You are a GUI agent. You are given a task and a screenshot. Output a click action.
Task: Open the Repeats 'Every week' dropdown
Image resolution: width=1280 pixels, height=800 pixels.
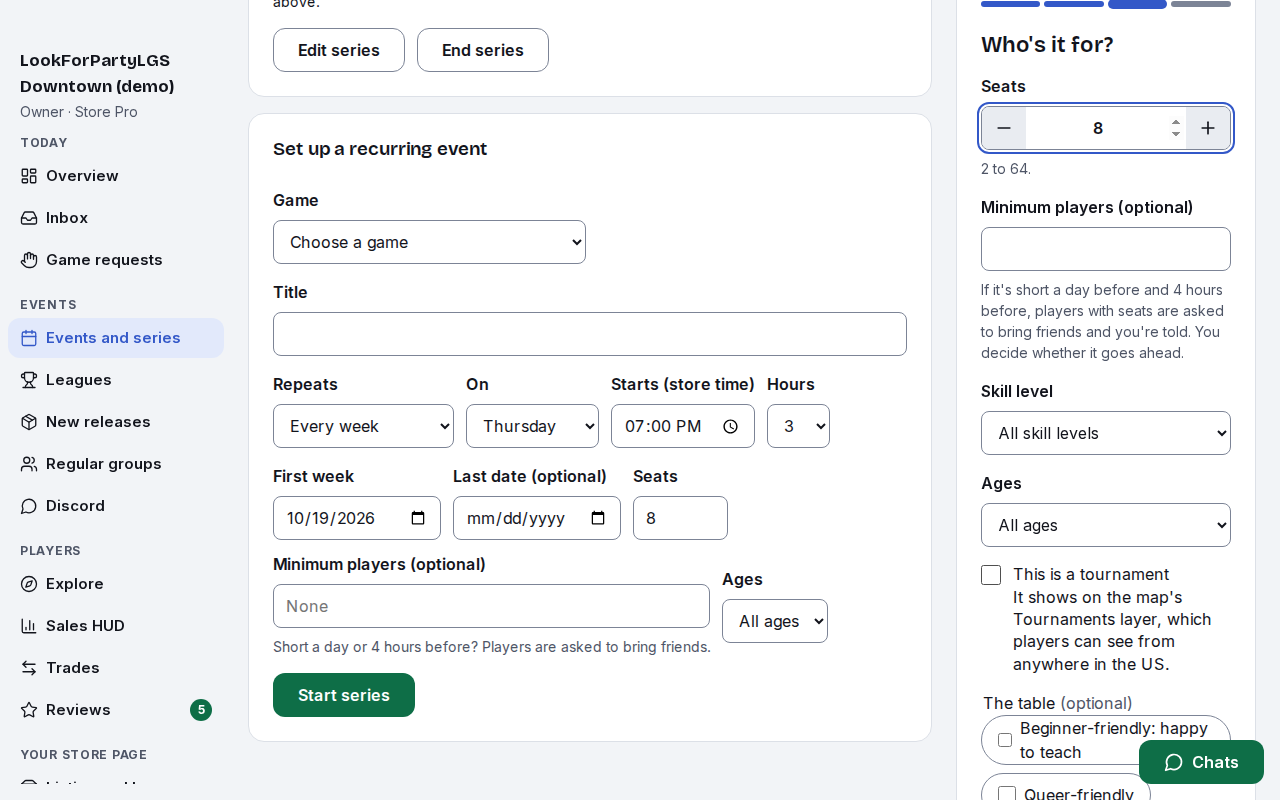tap(363, 426)
